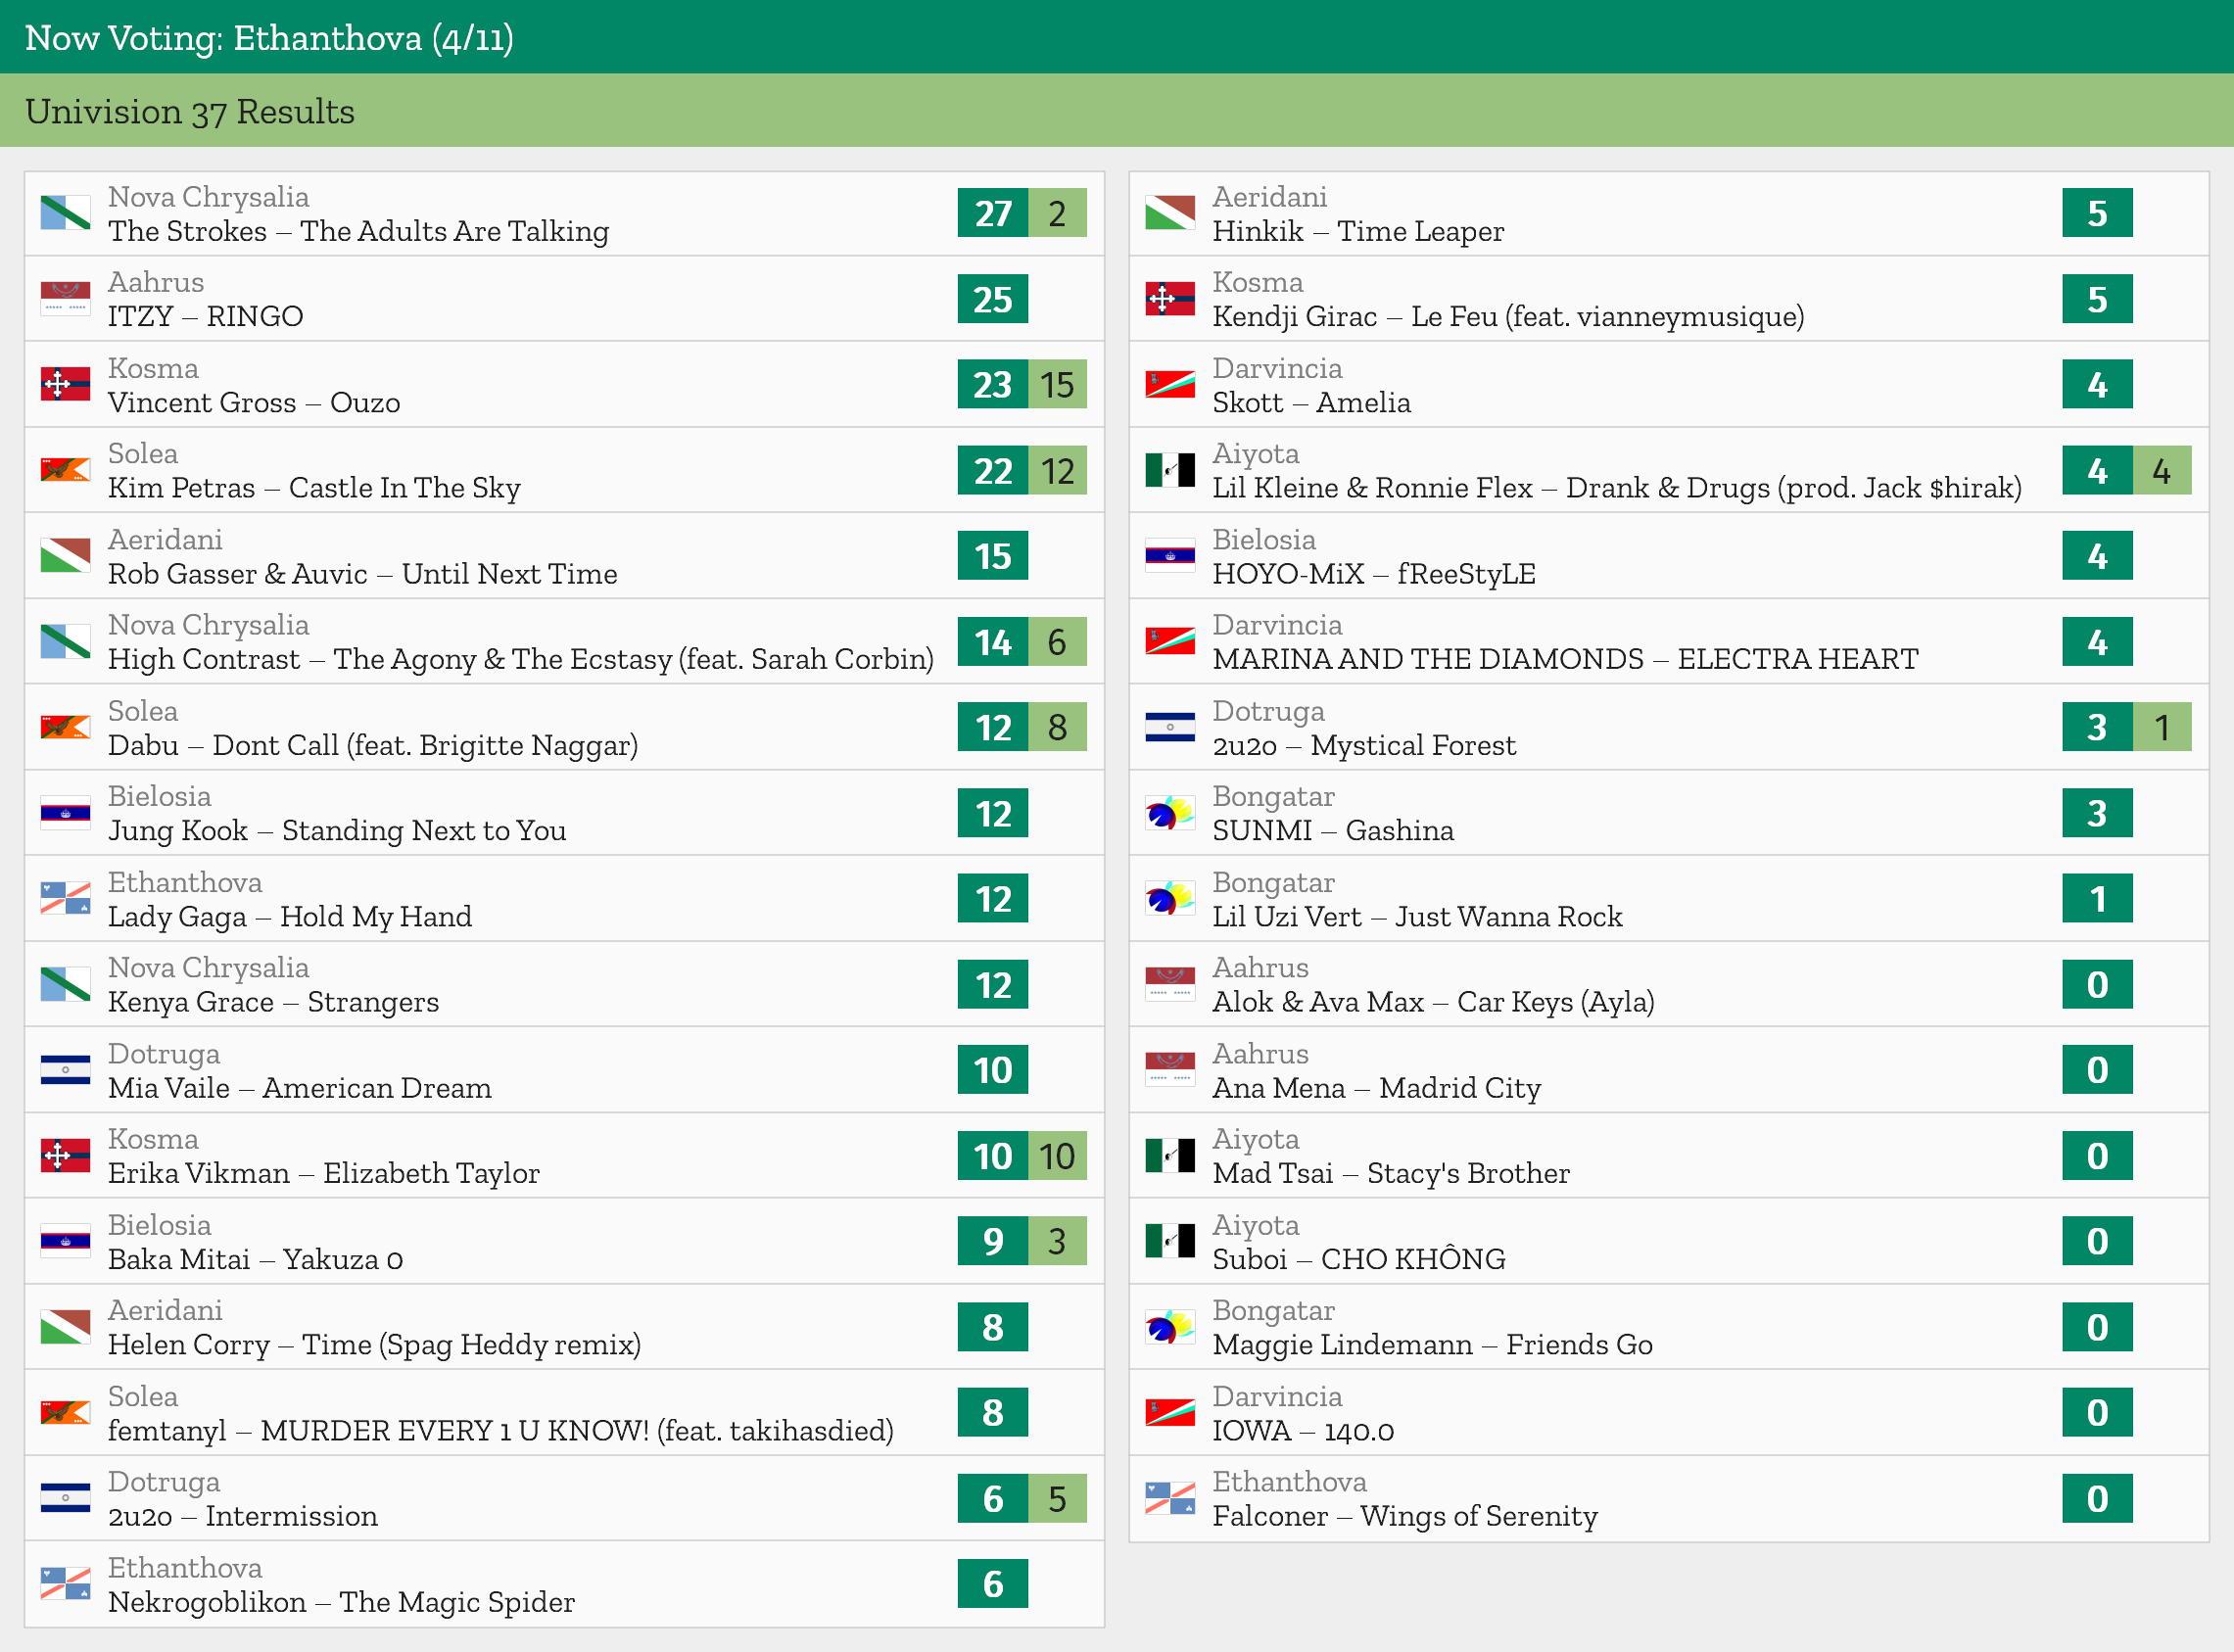The height and width of the screenshot is (1652, 2234).
Task: Click the light green 3 points for Baka Mitai
Action: [x=1057, y=1241]
